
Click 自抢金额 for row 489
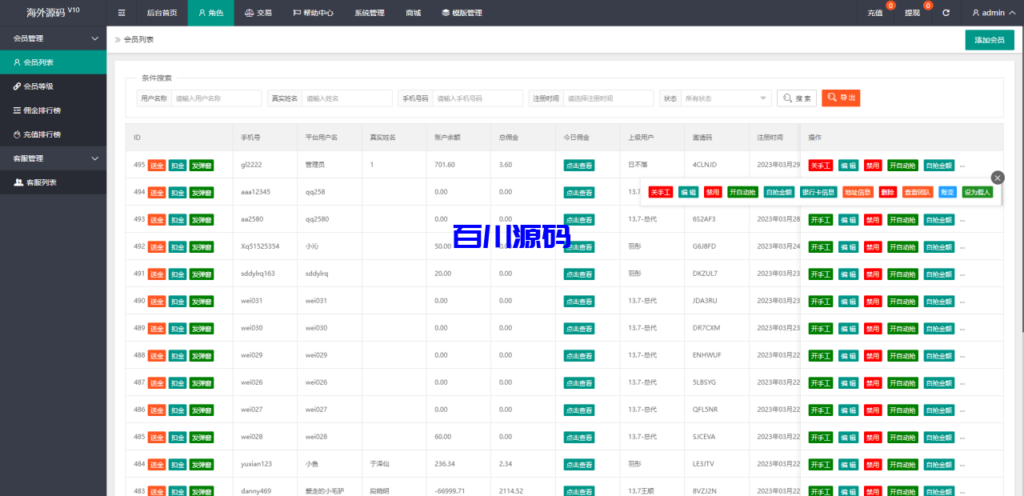pos(939,328)
